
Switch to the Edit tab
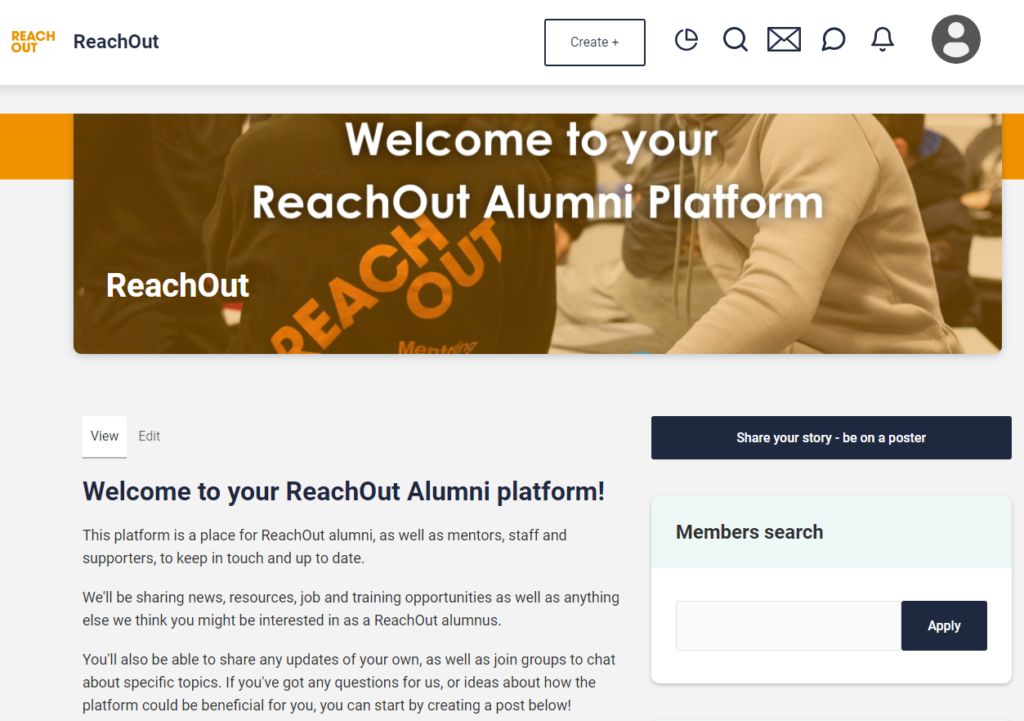[149, 436]
